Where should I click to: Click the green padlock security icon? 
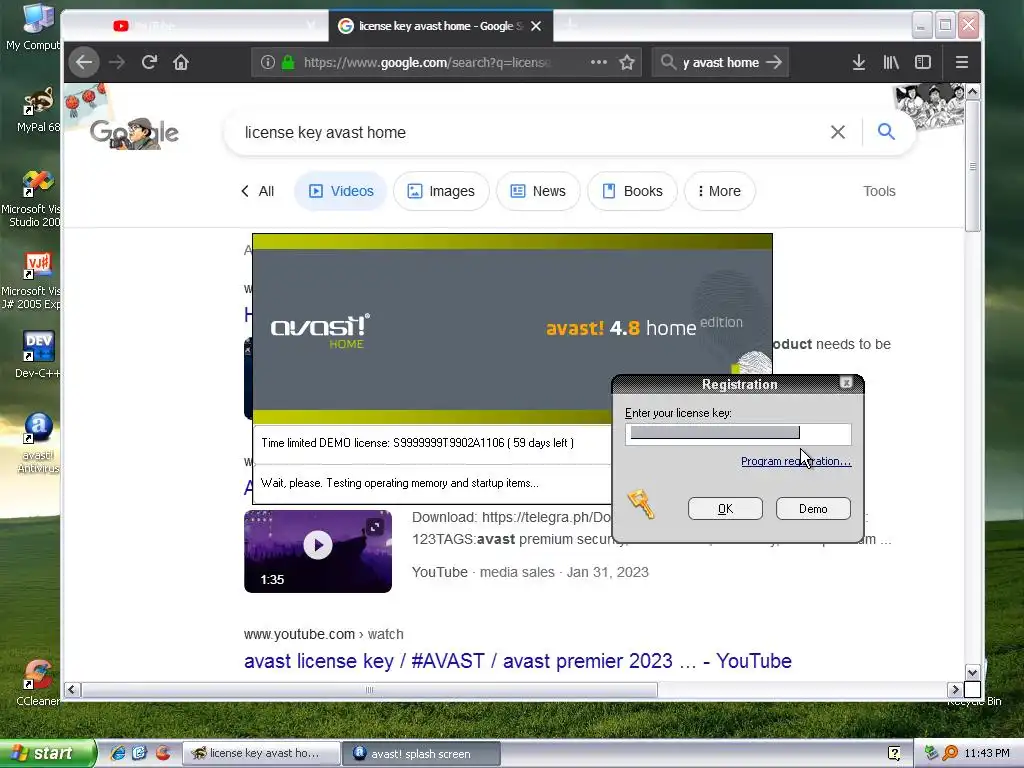tap(288, 63)
